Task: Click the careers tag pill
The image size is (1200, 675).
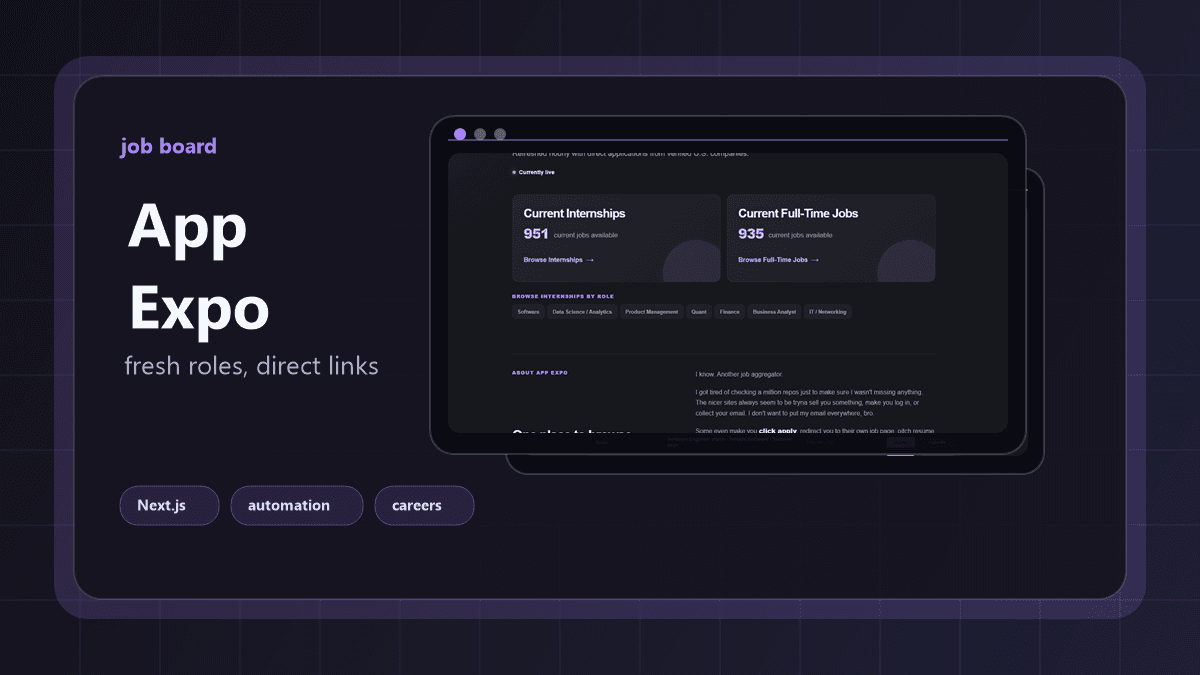Action: (x=424, y=505)
